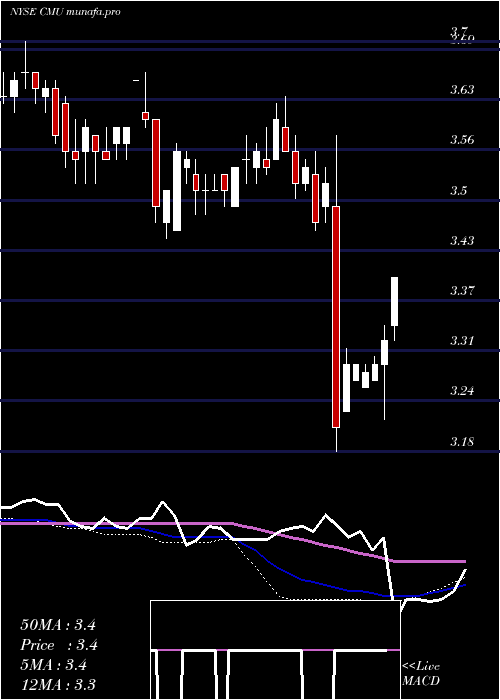Click the 3.63 price axis label
The height and width of the screenshot is (700, 500).
462,90
